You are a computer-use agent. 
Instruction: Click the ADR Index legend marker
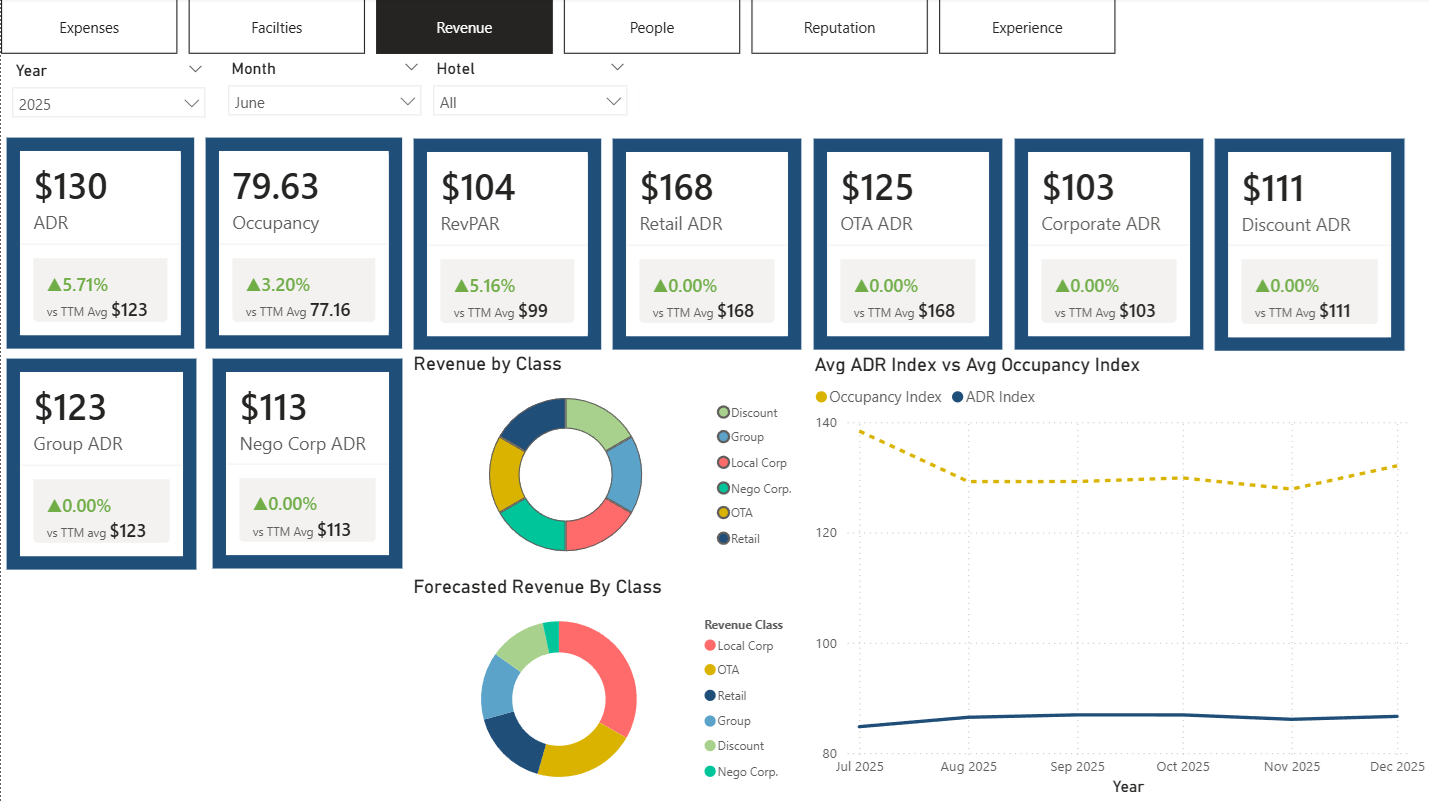[958, 397]
